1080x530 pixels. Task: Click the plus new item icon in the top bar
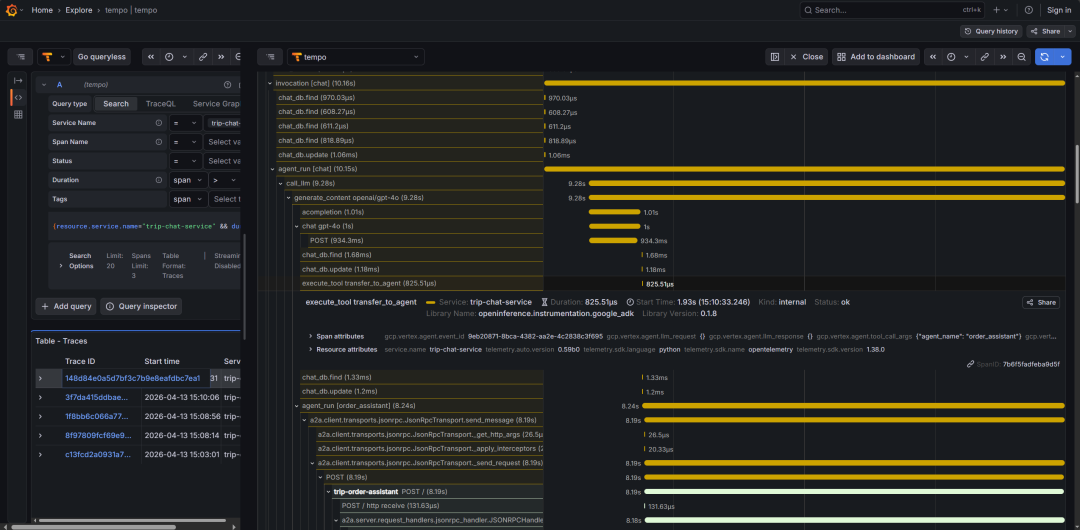(x=997, y=10)
